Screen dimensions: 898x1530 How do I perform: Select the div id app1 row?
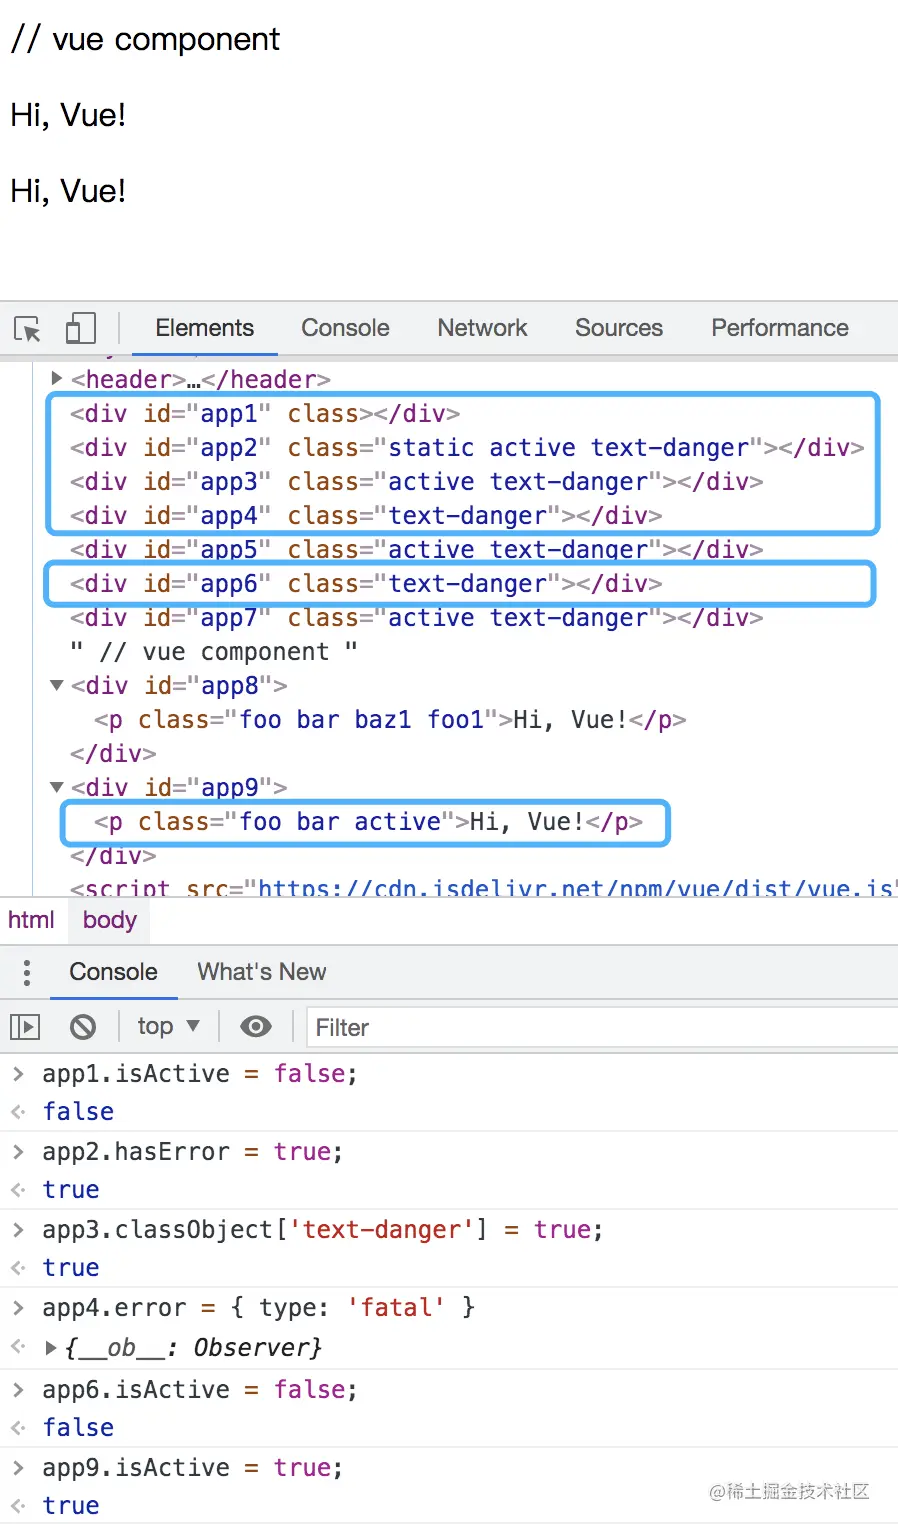pos(265,414)
